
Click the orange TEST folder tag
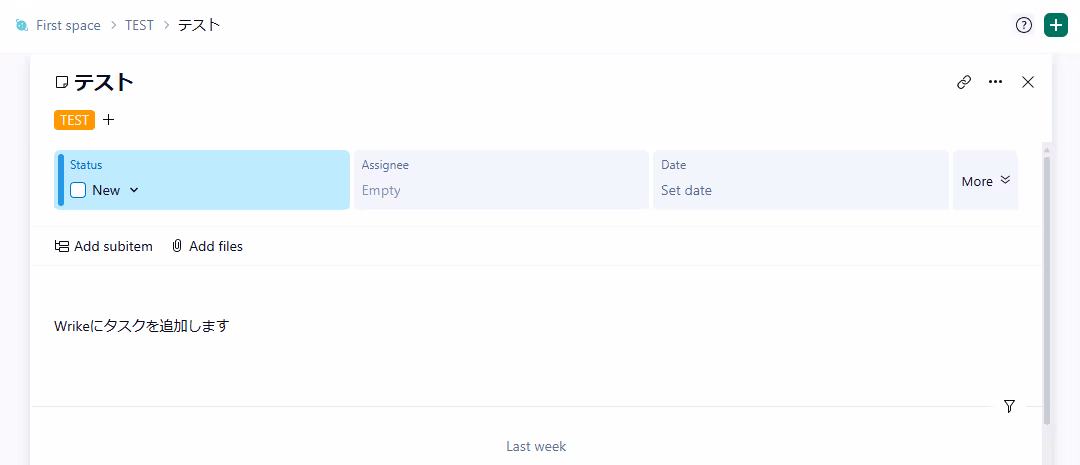74,120
